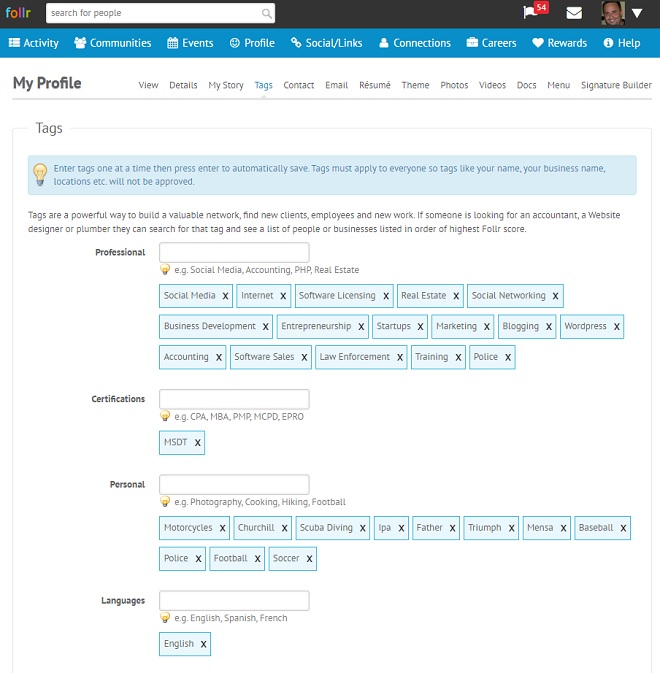Open the Connections menu

415,43
